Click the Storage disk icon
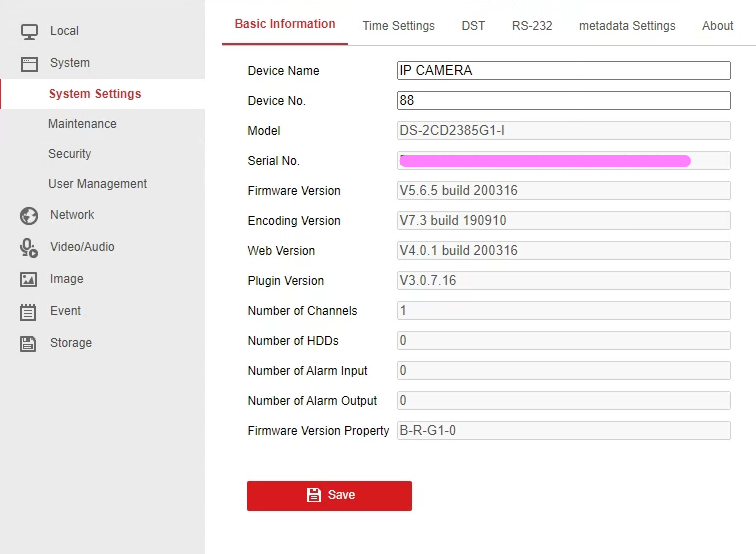The width and height of the screenshot is (756, 554). pyautogui.click(x=29, y=343)
